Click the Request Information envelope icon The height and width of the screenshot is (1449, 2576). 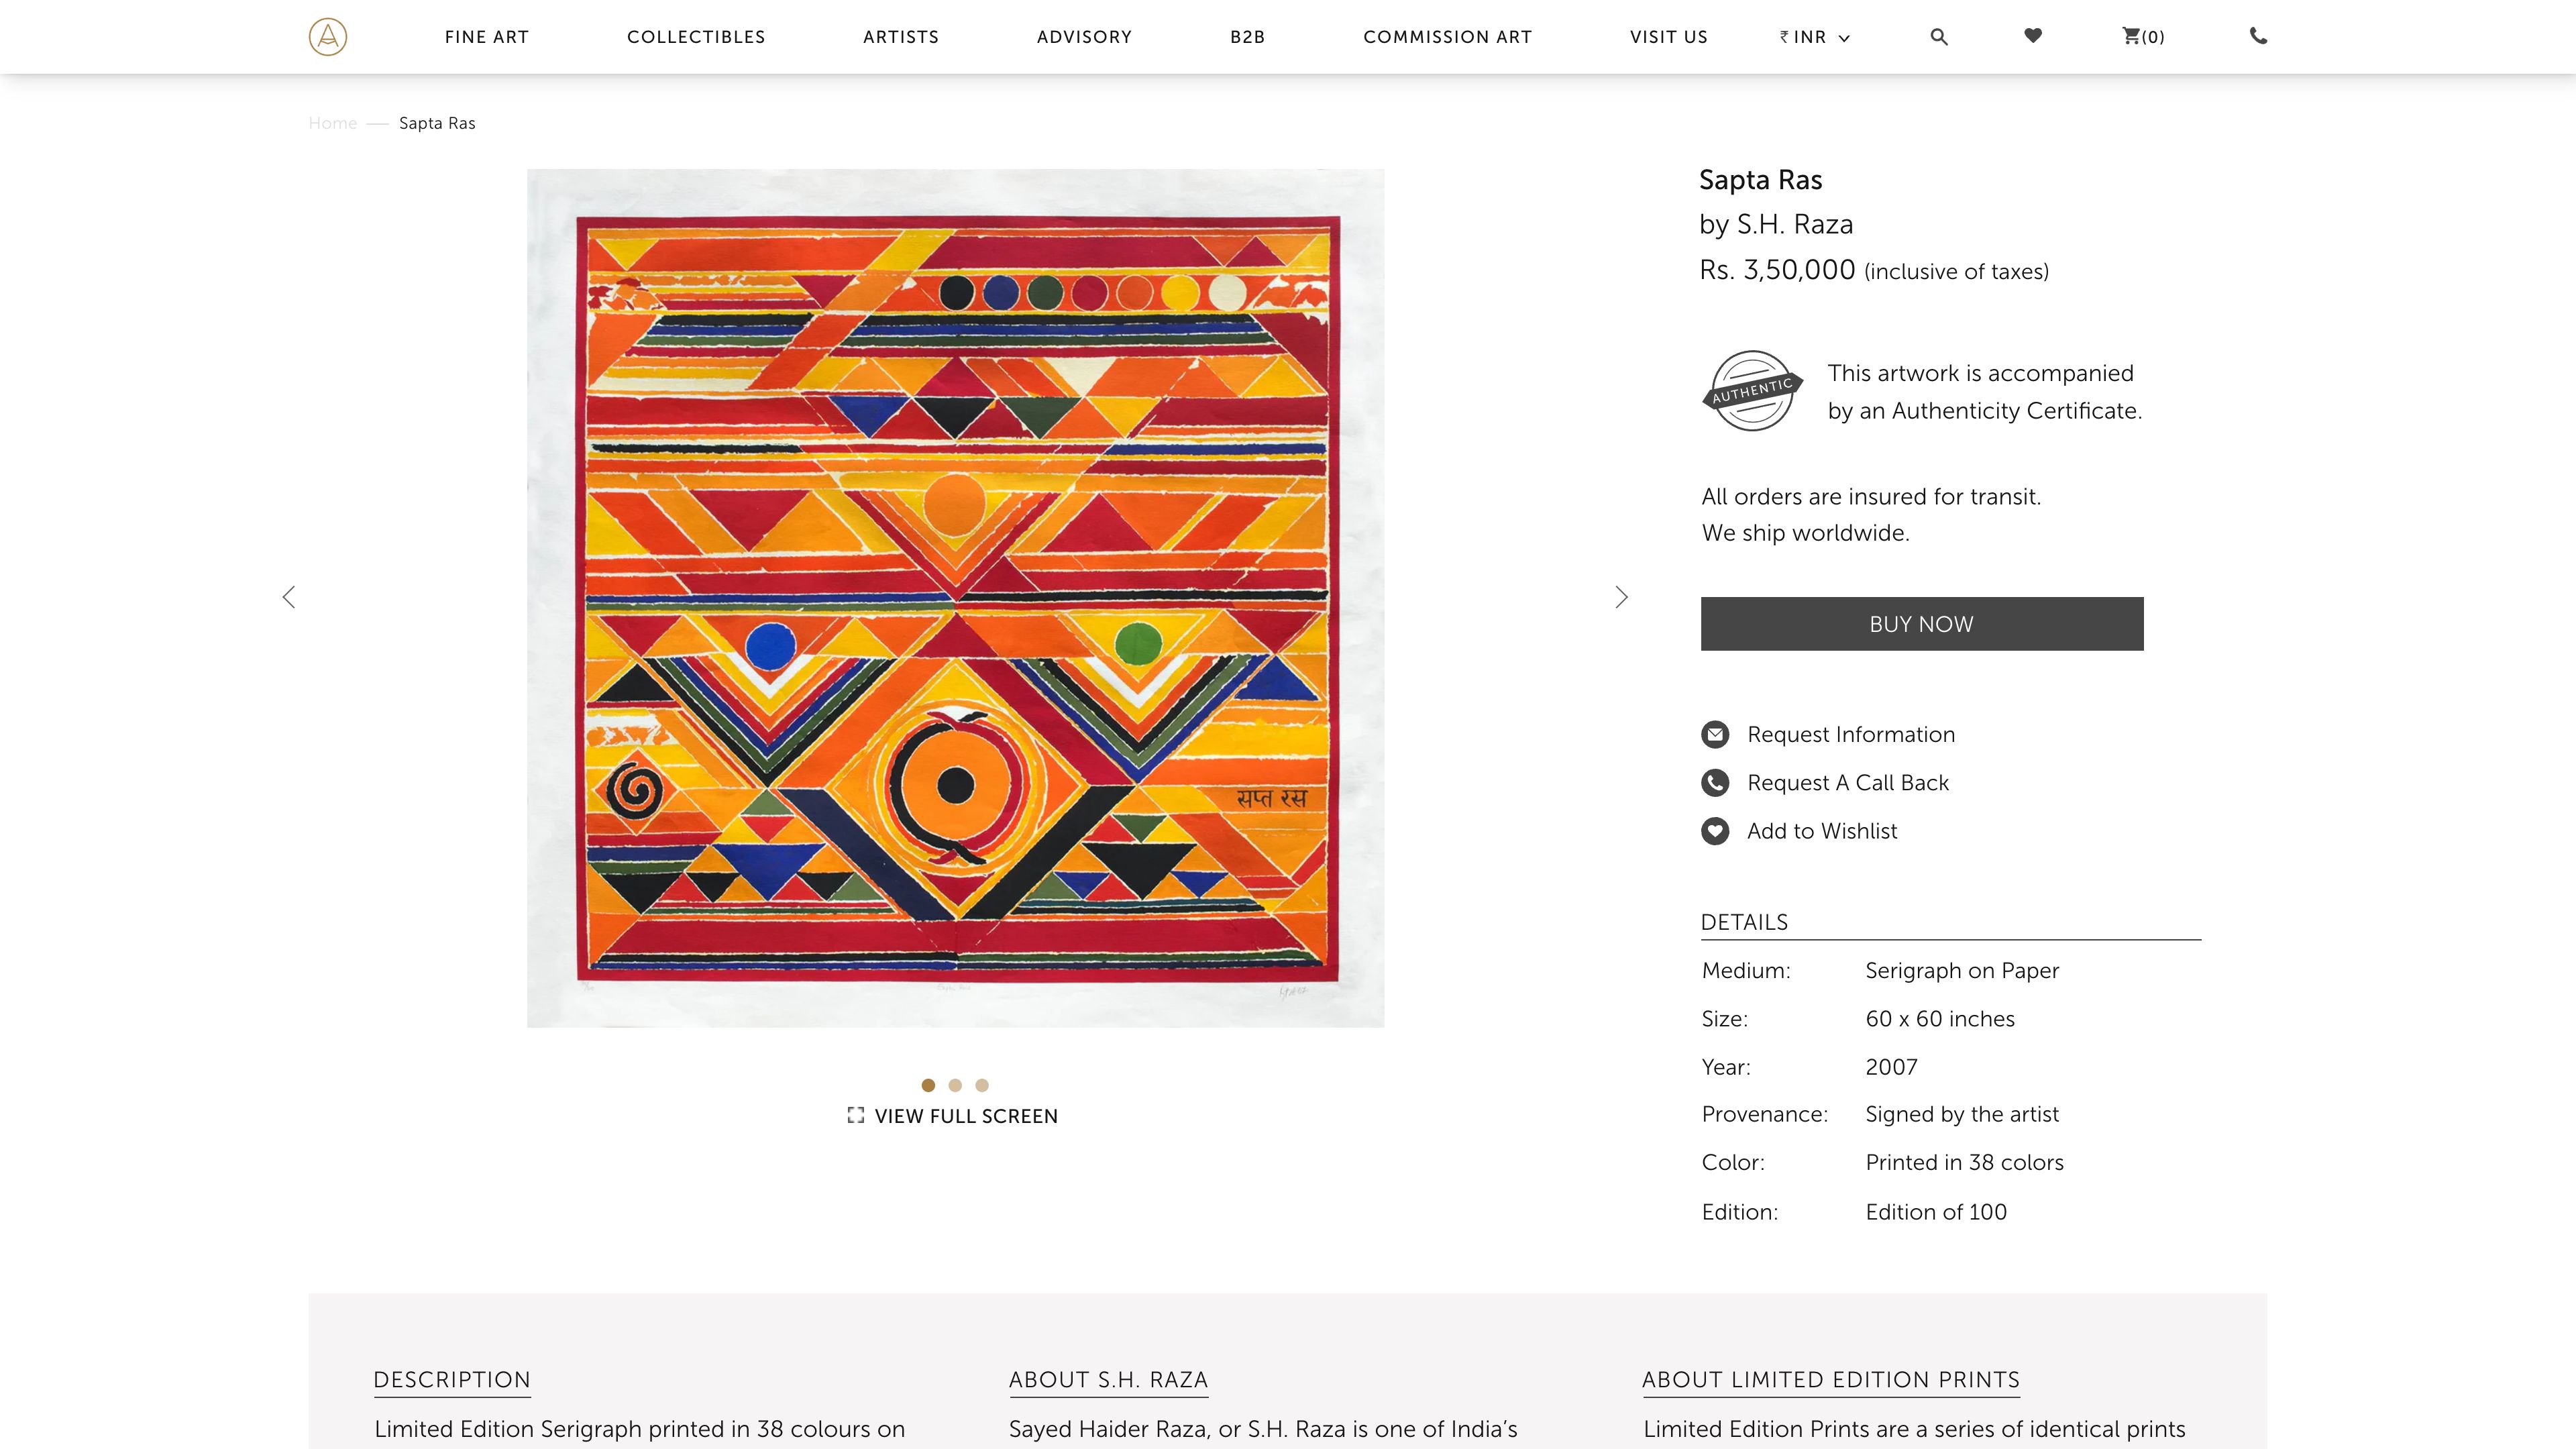coord(1715,735)
